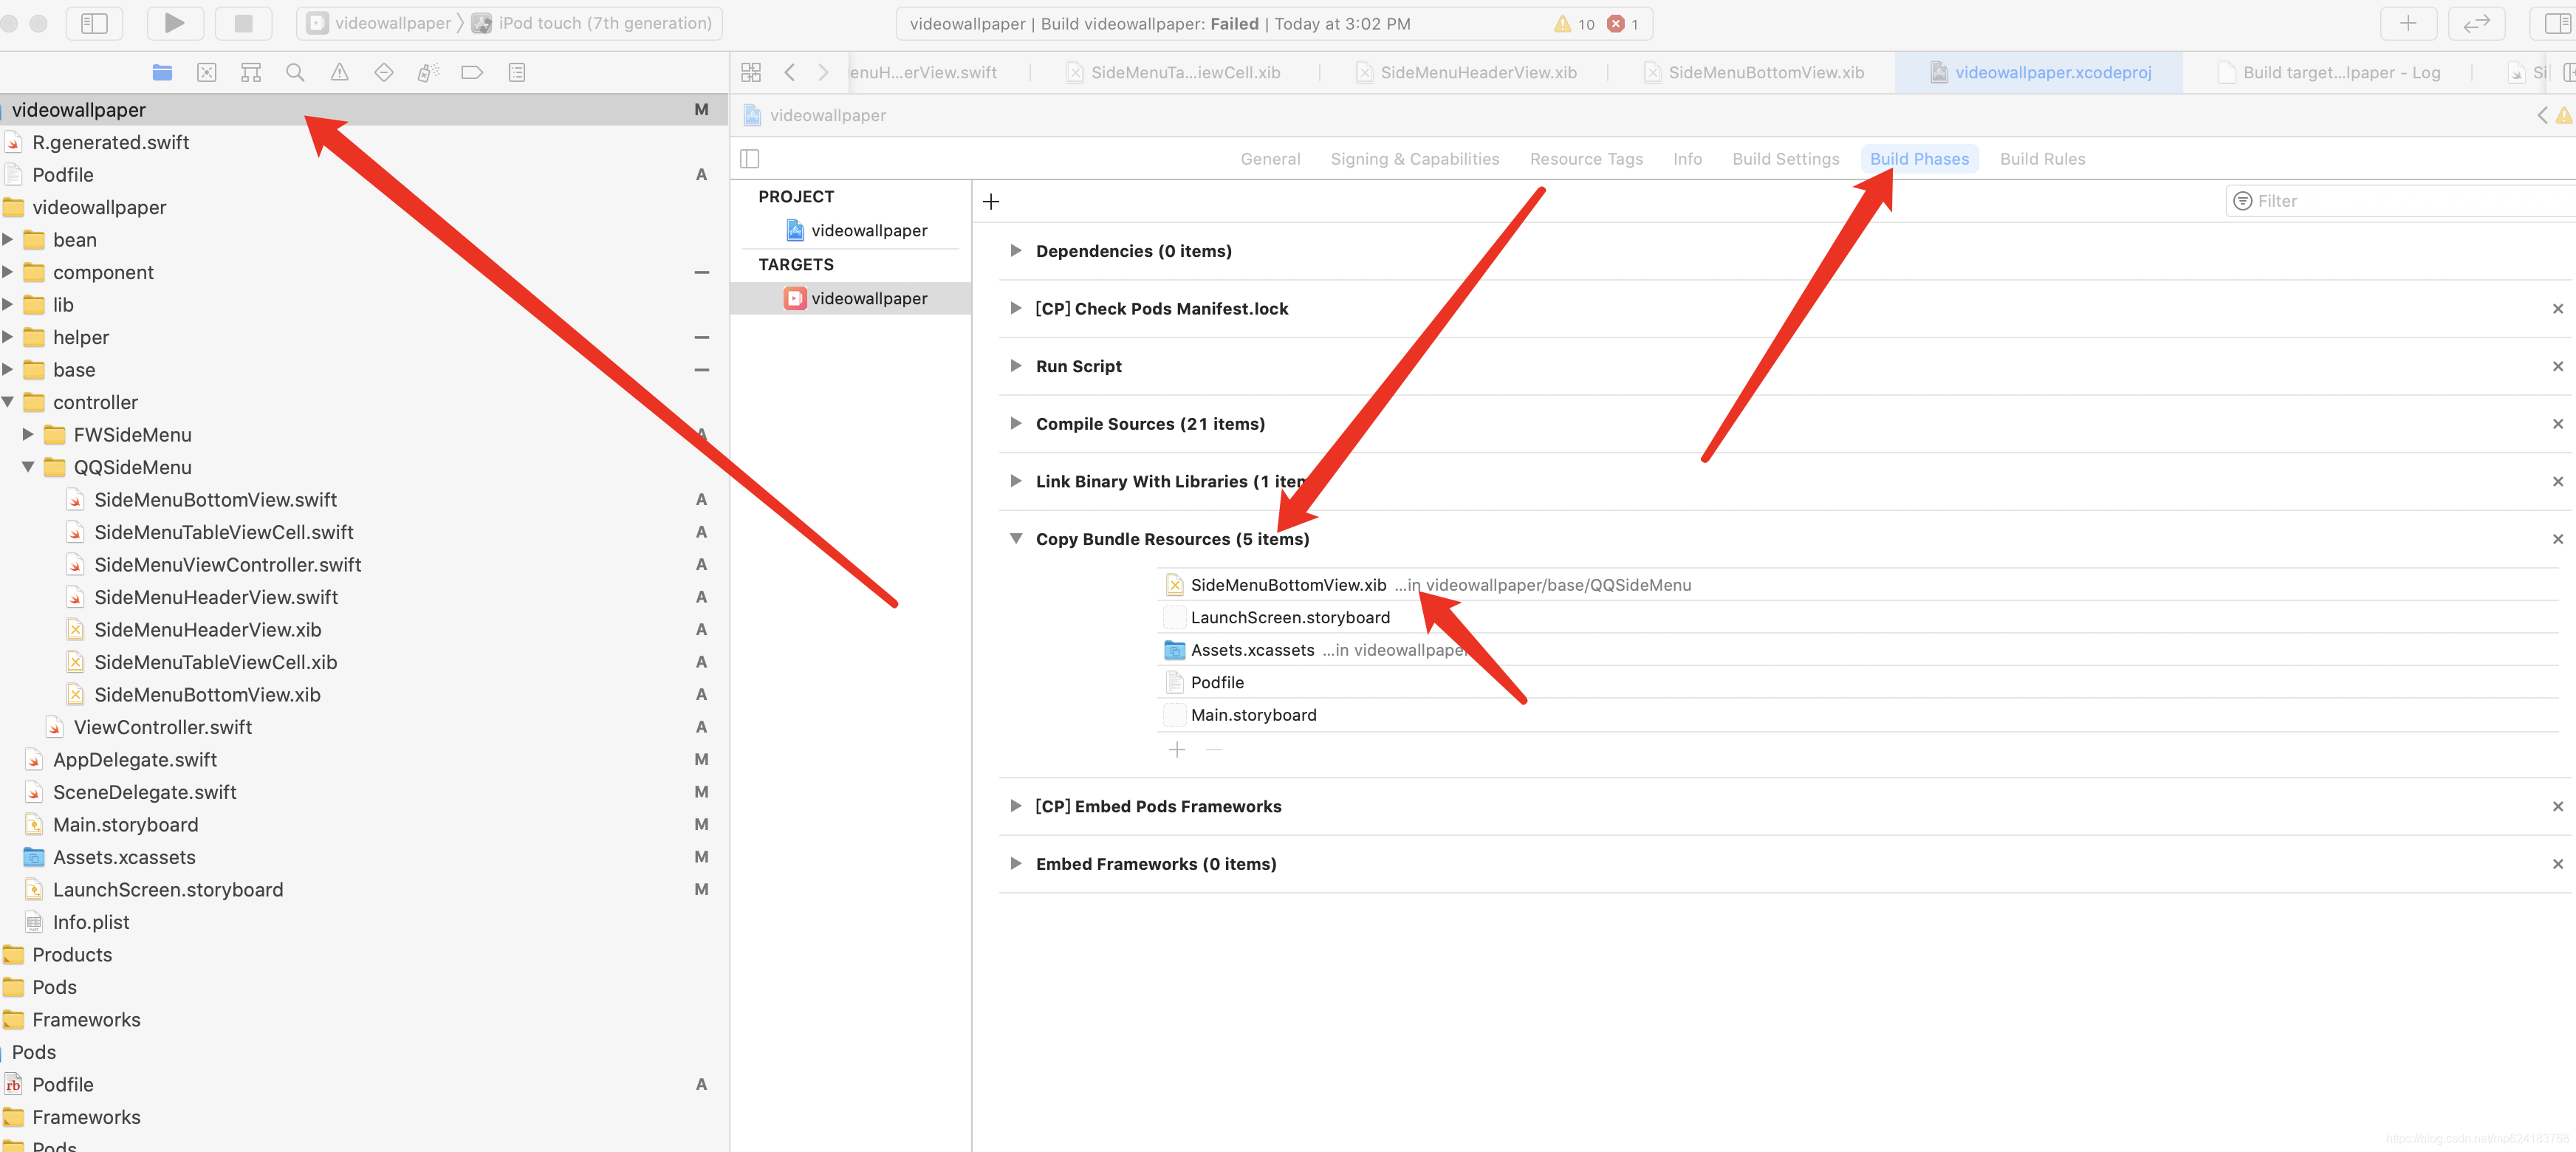Expand the Compile Sources section
The image size is (2576, 1152).
(1015, 423)
